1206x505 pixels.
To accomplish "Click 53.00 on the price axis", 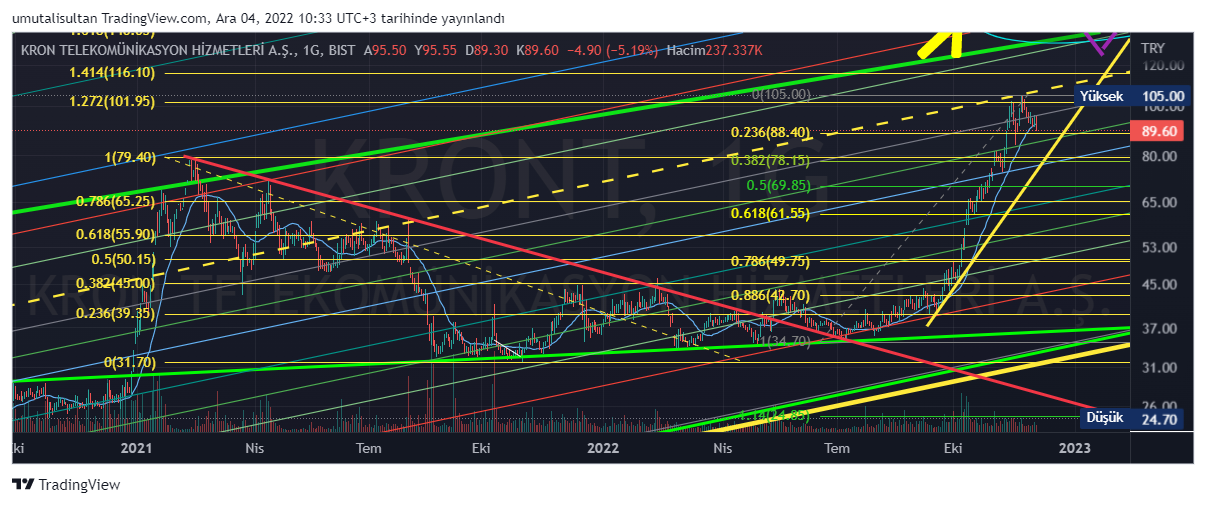I will [1160, 248].
